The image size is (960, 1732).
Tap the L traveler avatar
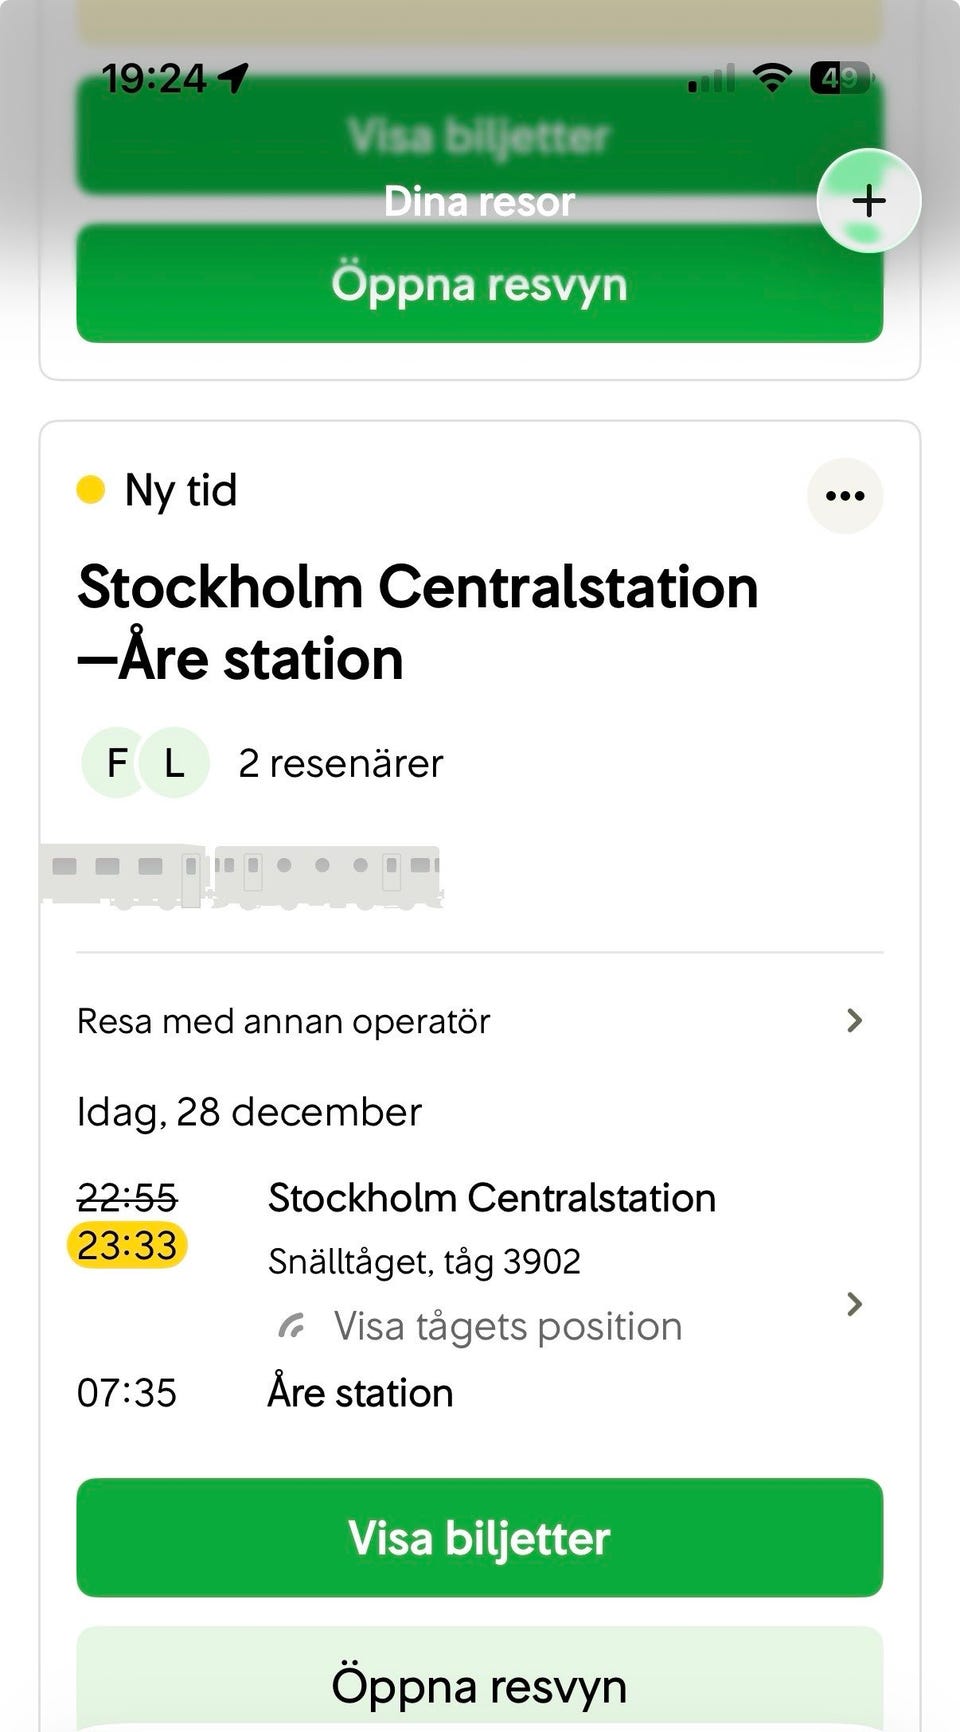pos(175,763)
